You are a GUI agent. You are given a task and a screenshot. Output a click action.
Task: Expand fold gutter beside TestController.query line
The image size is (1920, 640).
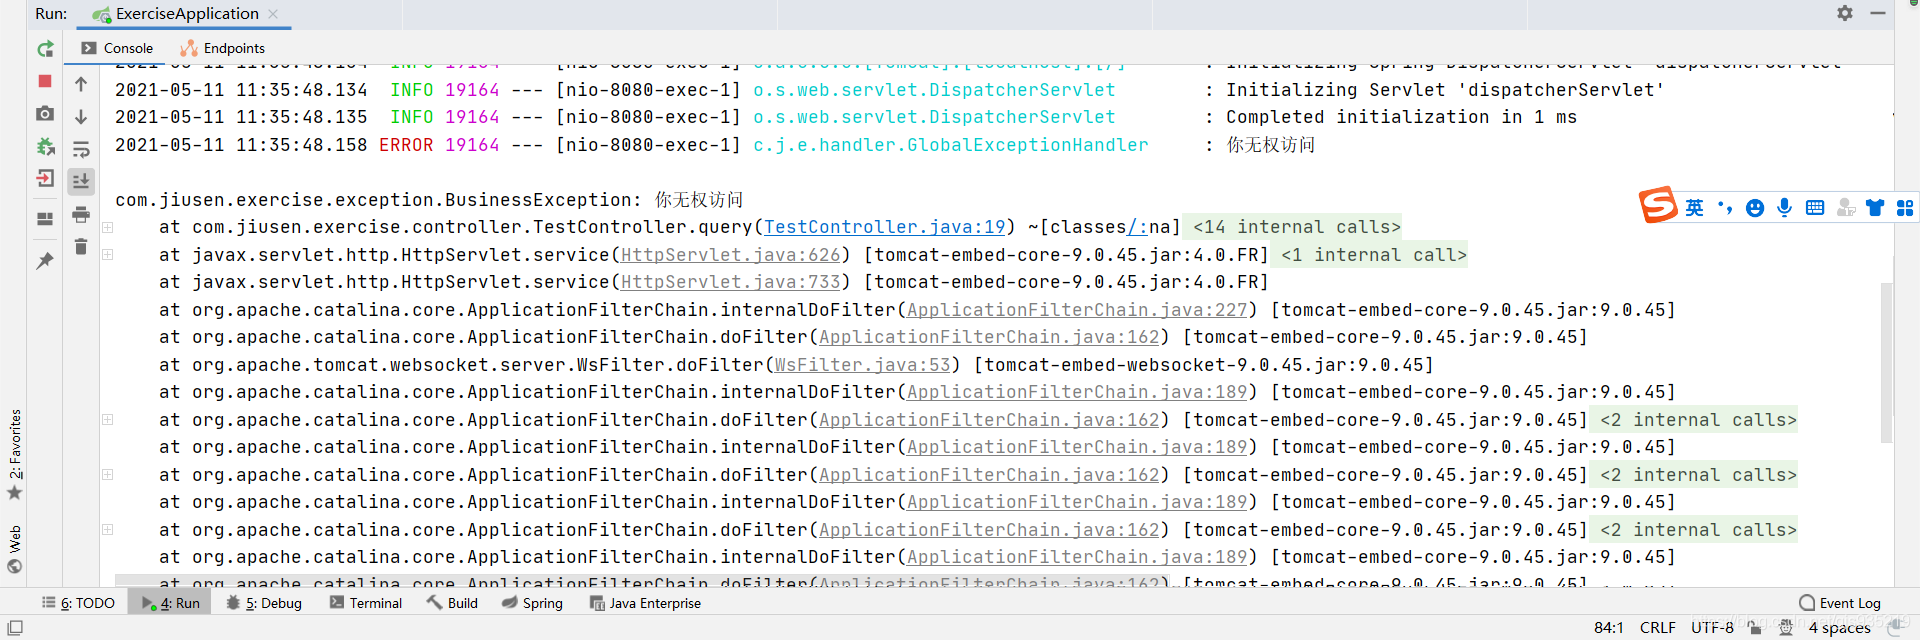coord(108,228)
